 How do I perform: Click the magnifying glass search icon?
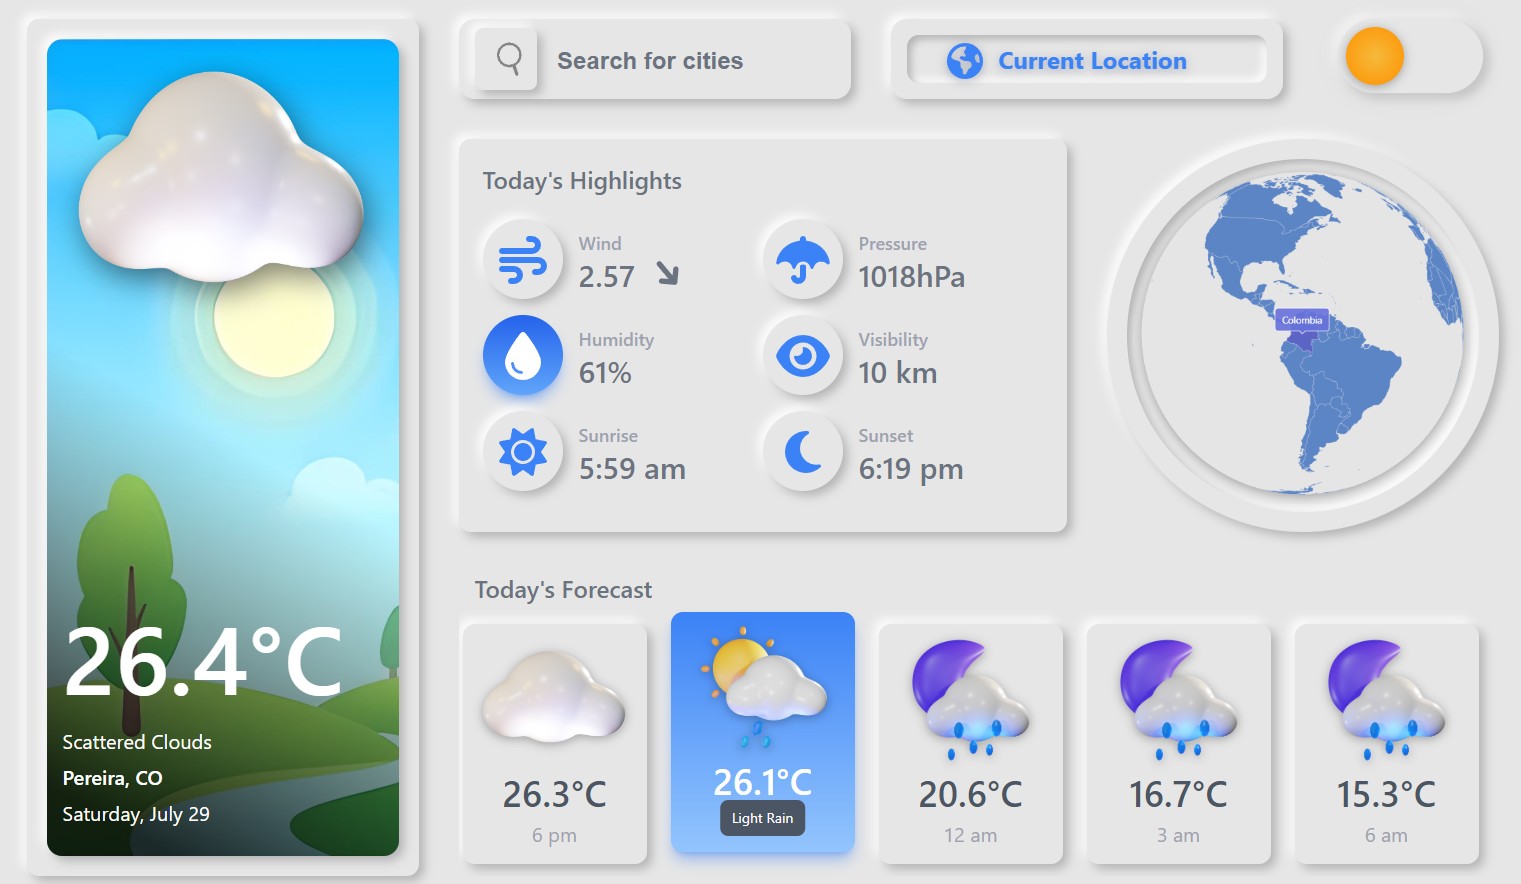[508, 59]
